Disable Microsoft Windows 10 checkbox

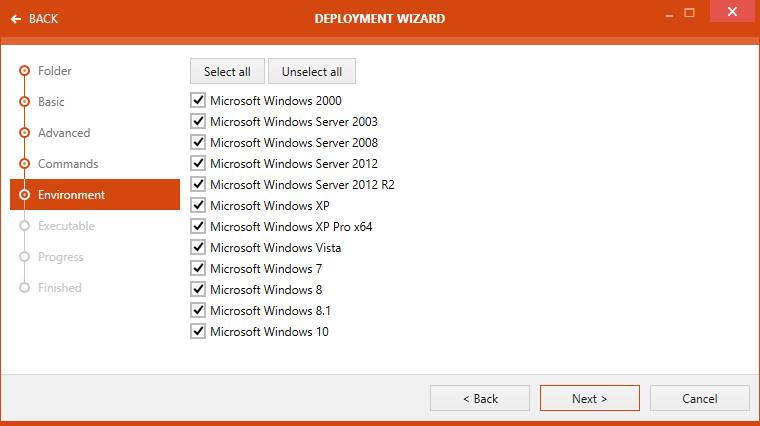198,332
